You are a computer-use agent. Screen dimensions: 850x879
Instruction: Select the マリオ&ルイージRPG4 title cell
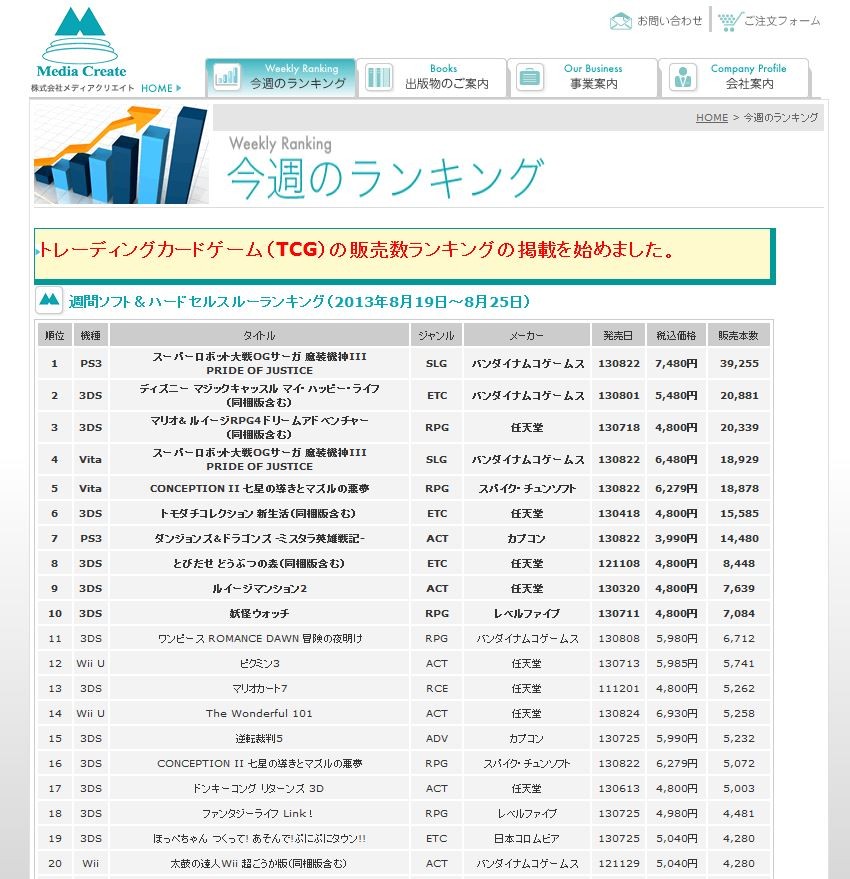click(x=259, y=427)
